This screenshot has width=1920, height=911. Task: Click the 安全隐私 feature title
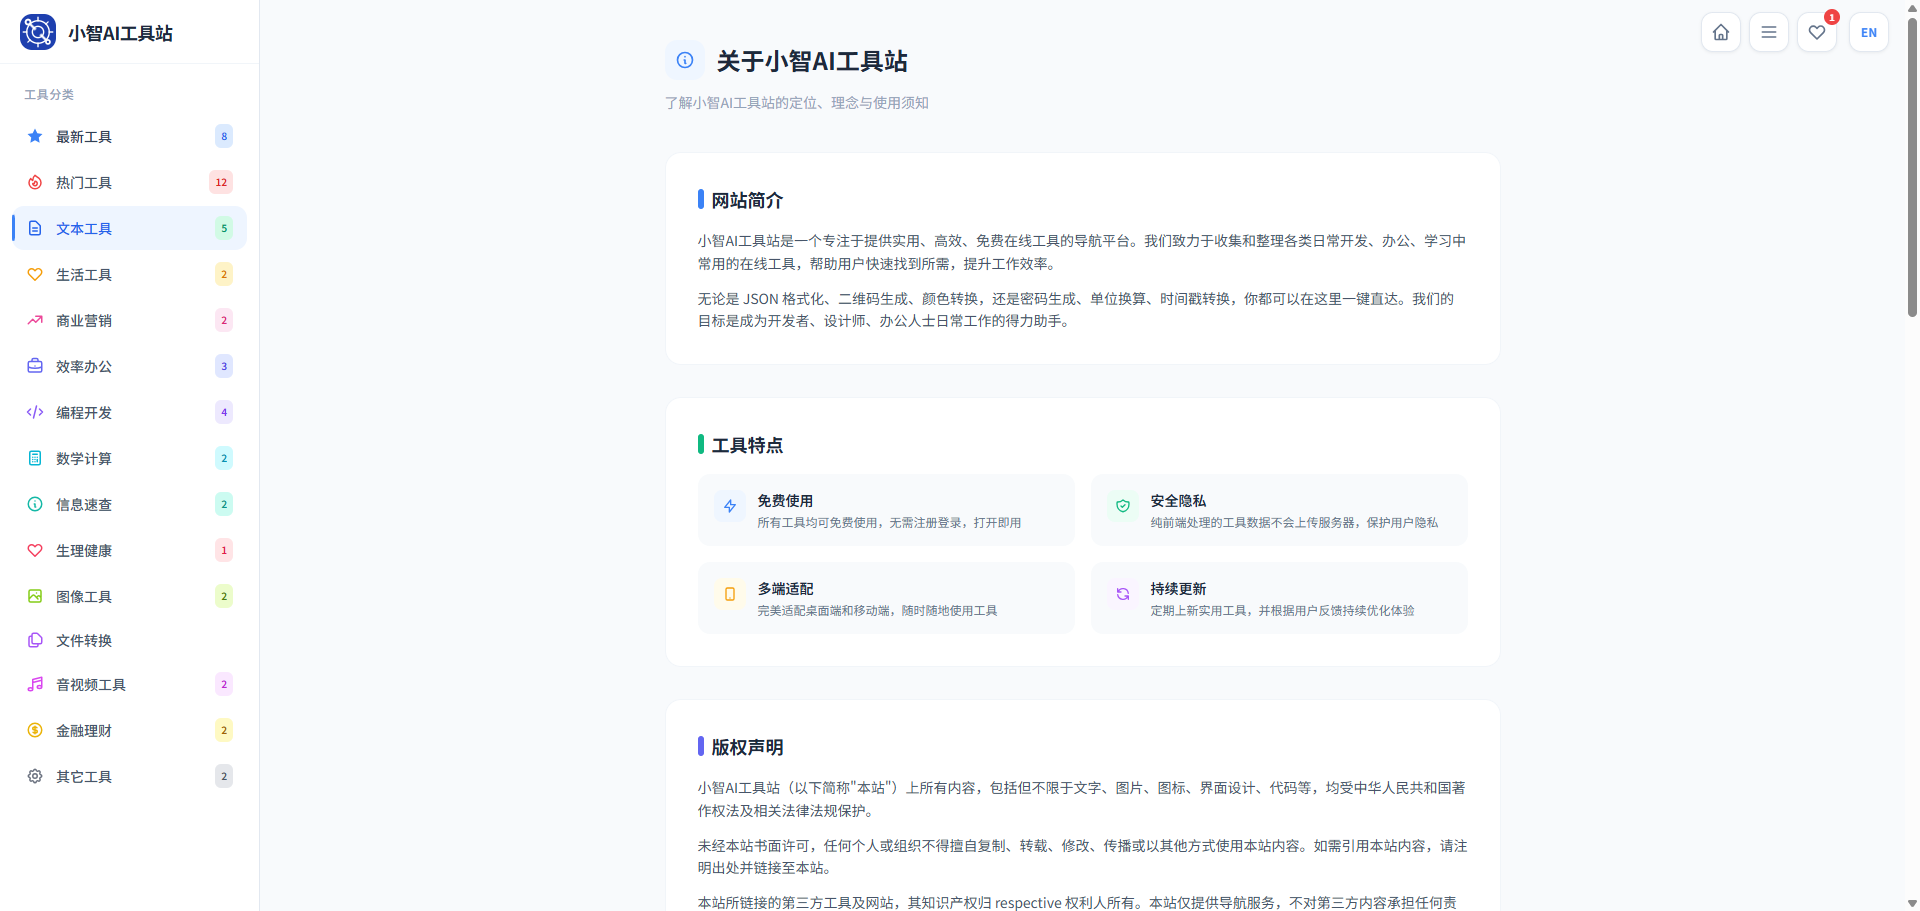tap(1178, 501)
